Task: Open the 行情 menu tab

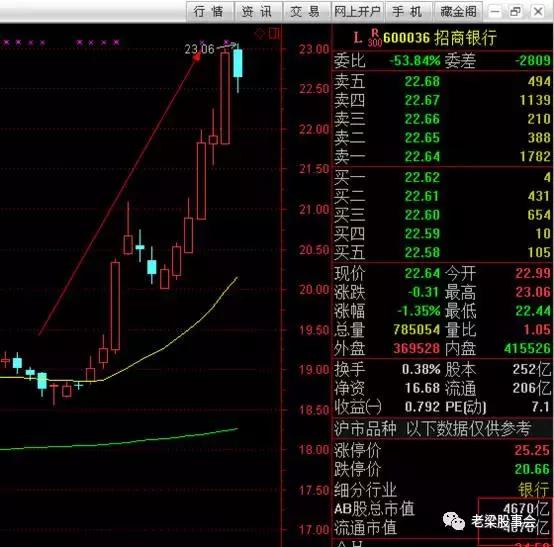Action: tap(209, 12)
